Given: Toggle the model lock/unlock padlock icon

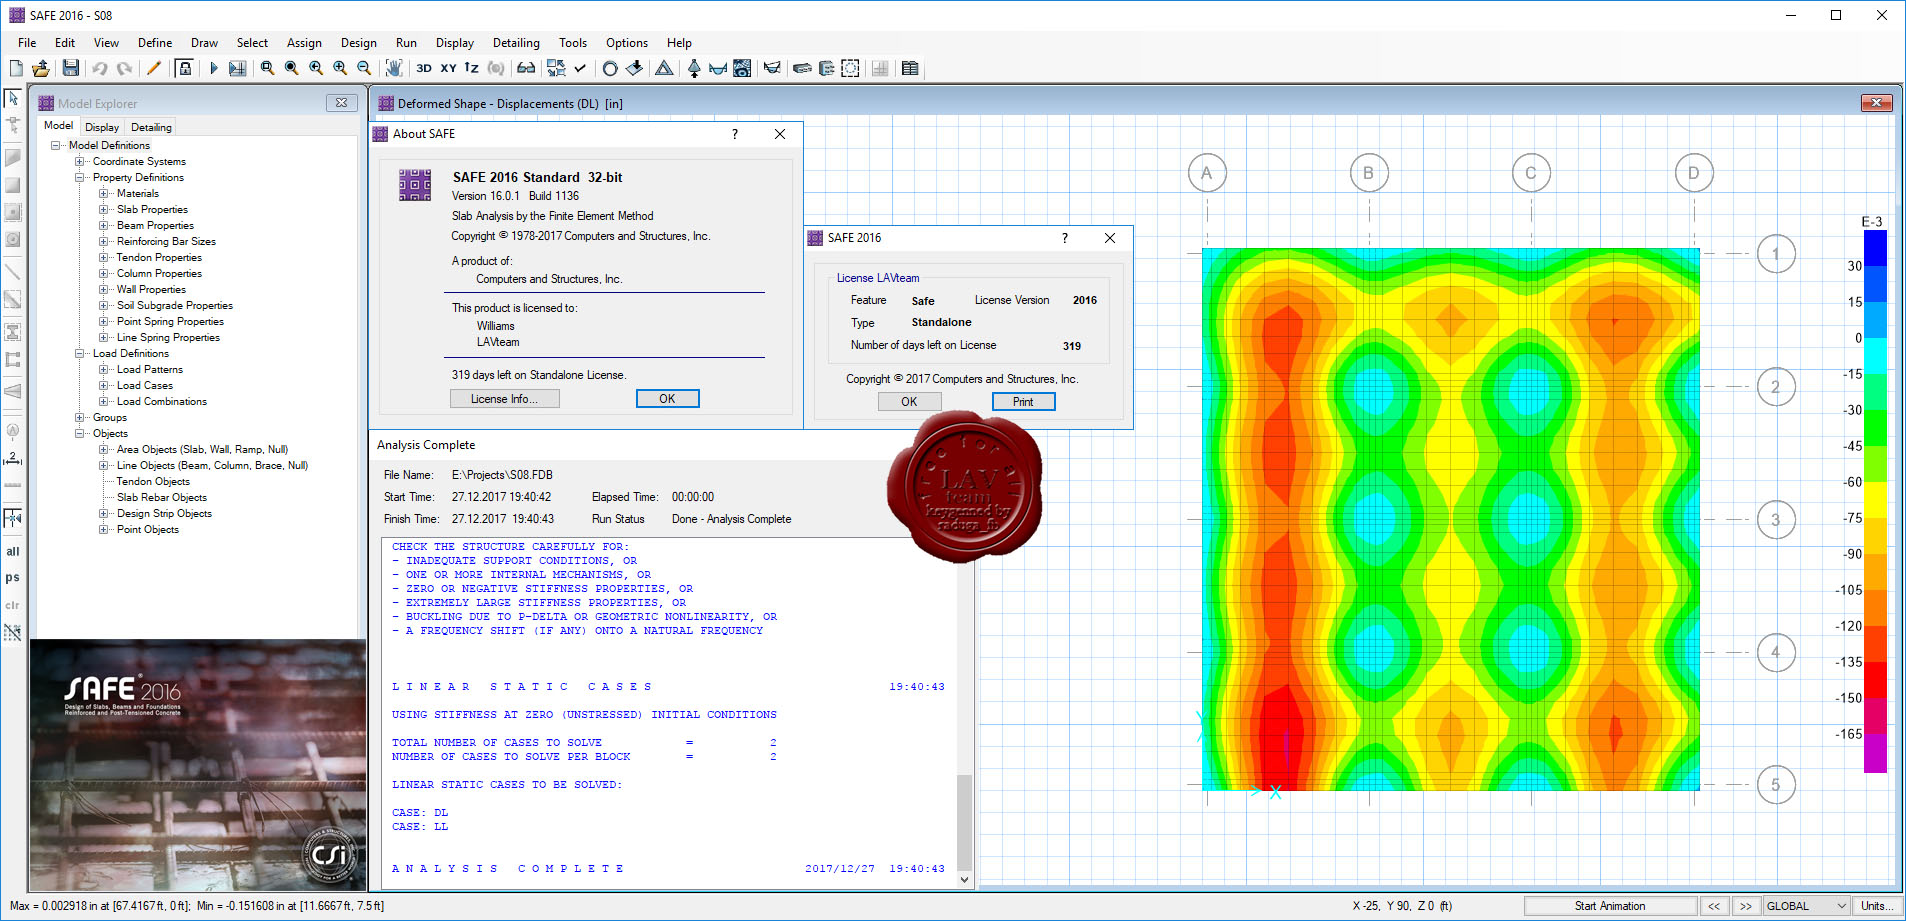Looking at the screenshot, I should [x=184, y=68].
